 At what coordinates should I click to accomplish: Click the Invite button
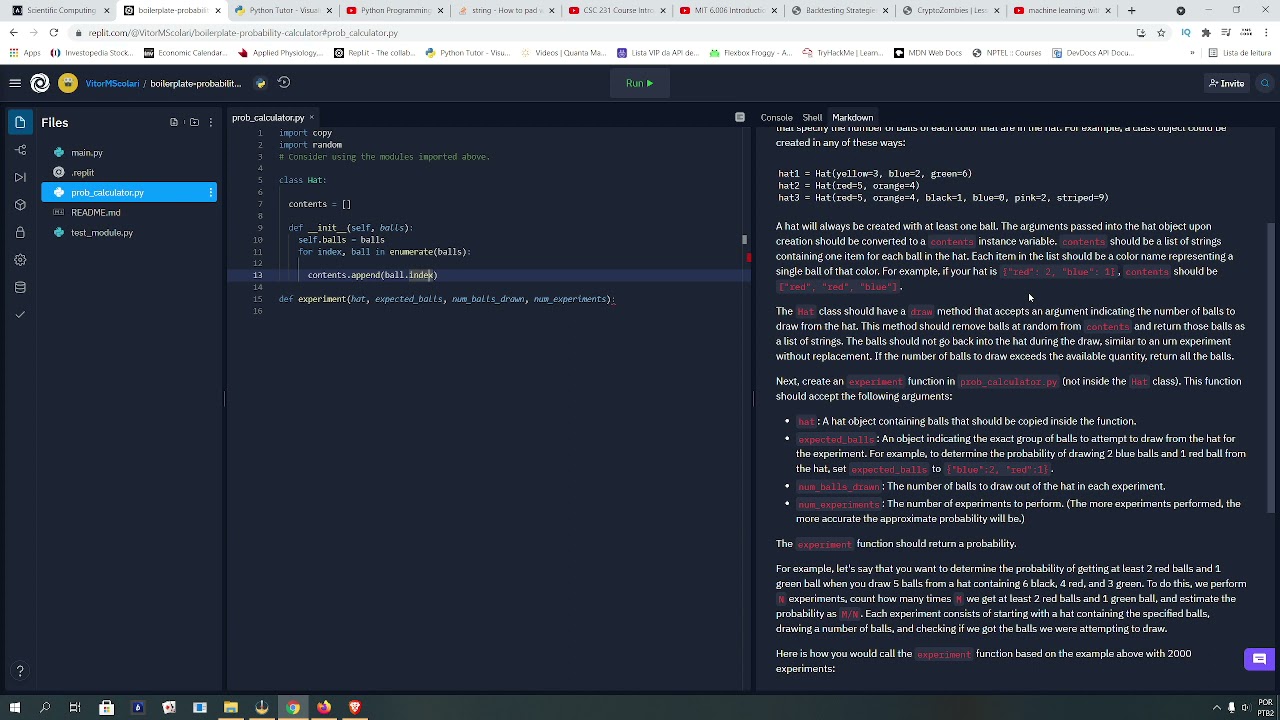(1226, 83)
